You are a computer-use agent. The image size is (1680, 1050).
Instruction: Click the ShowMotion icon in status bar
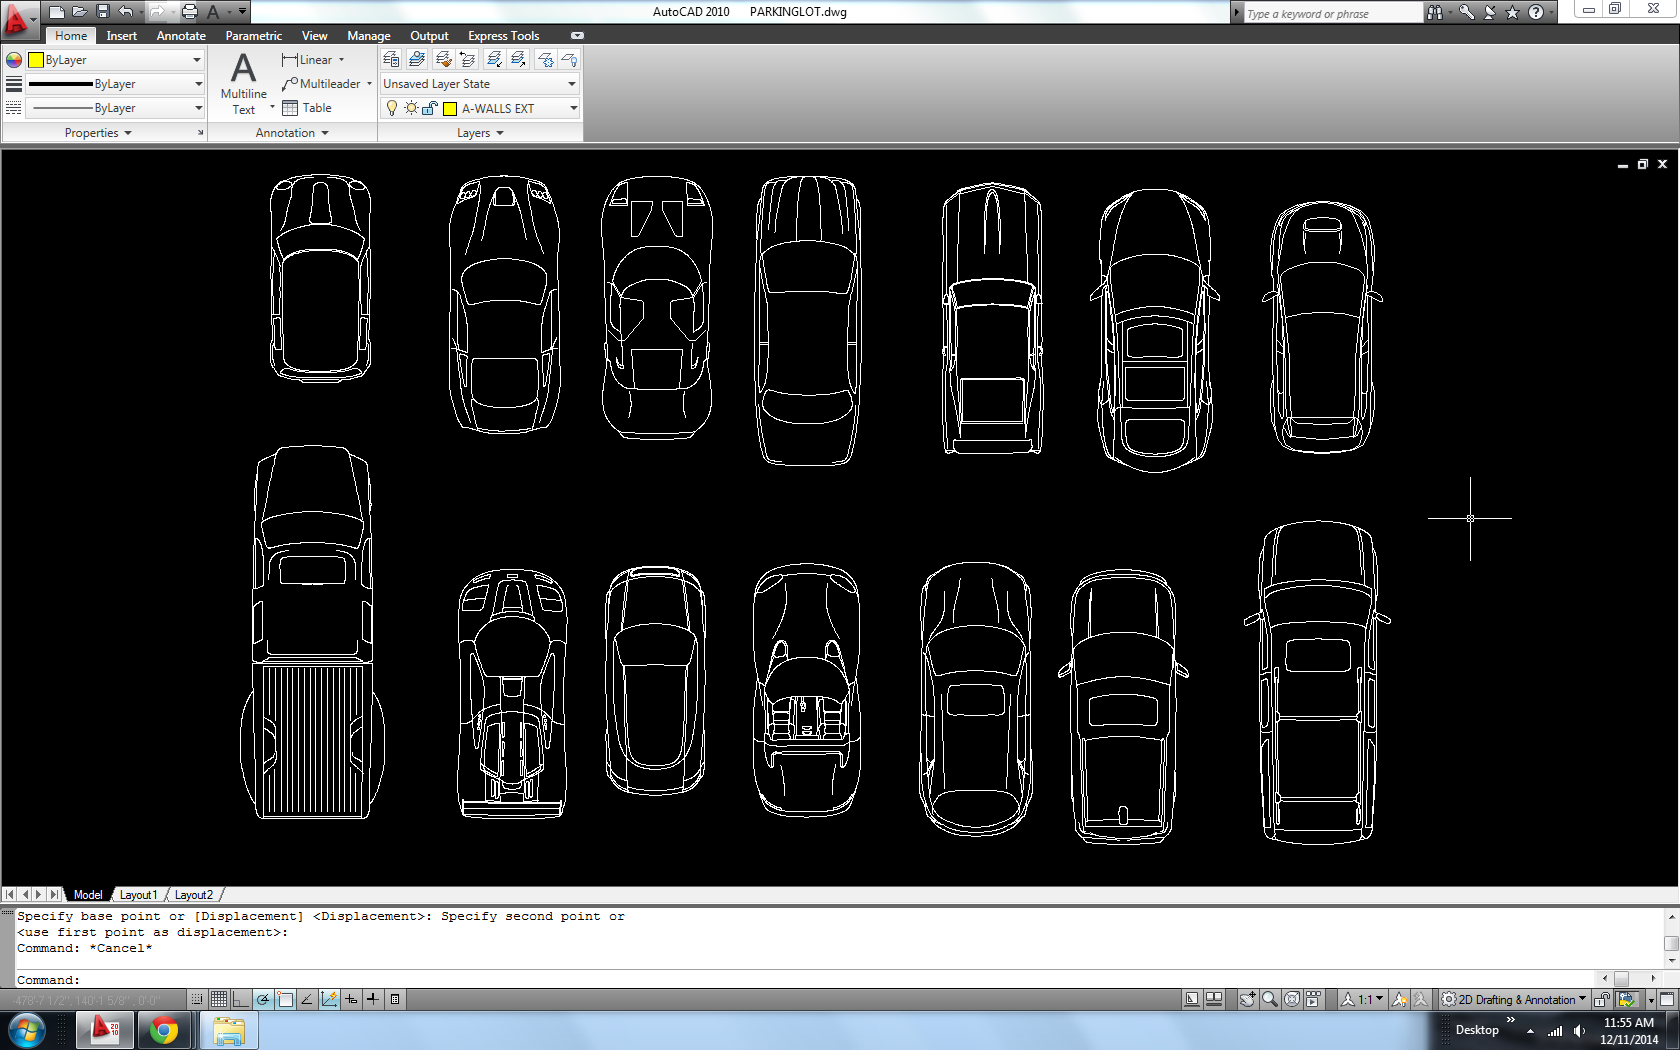pyautogui.click(x=1313, y=999)
